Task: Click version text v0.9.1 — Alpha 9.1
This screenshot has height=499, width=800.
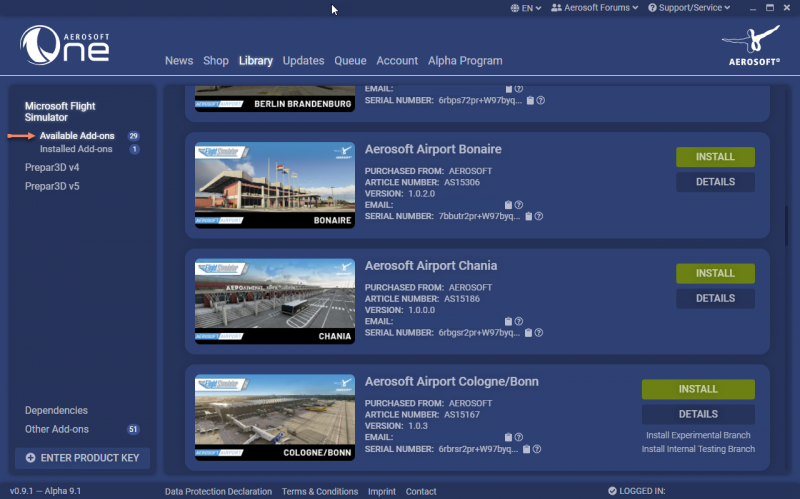Action: 45,491
